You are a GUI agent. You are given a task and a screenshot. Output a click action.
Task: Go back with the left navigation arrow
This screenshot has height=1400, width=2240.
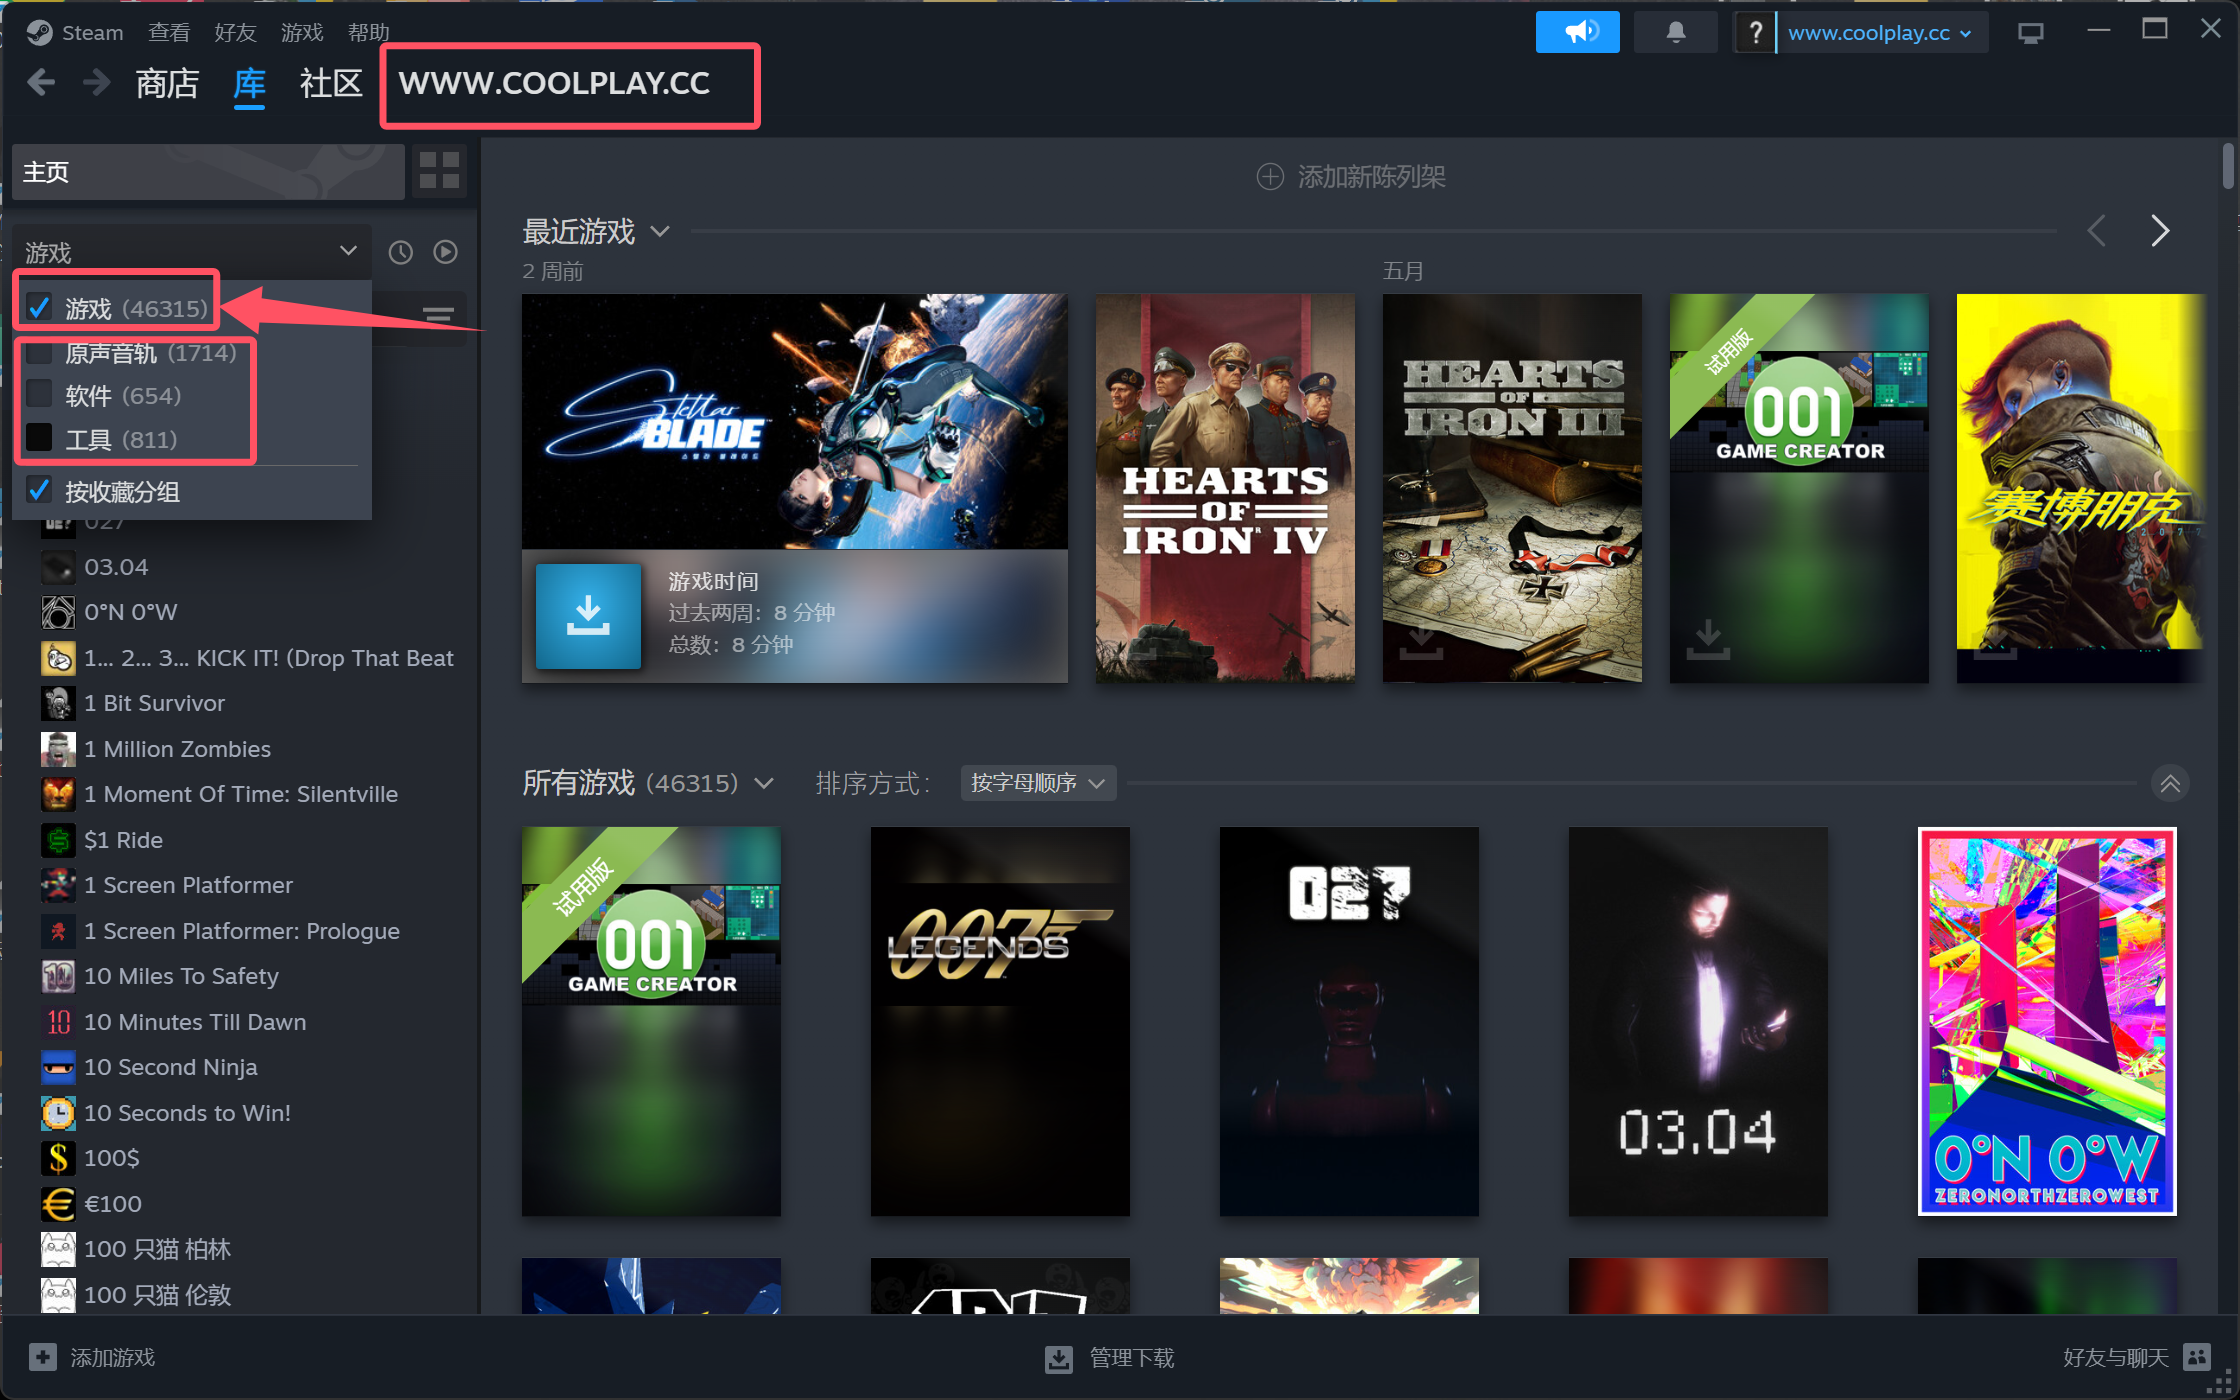point(41,82)
